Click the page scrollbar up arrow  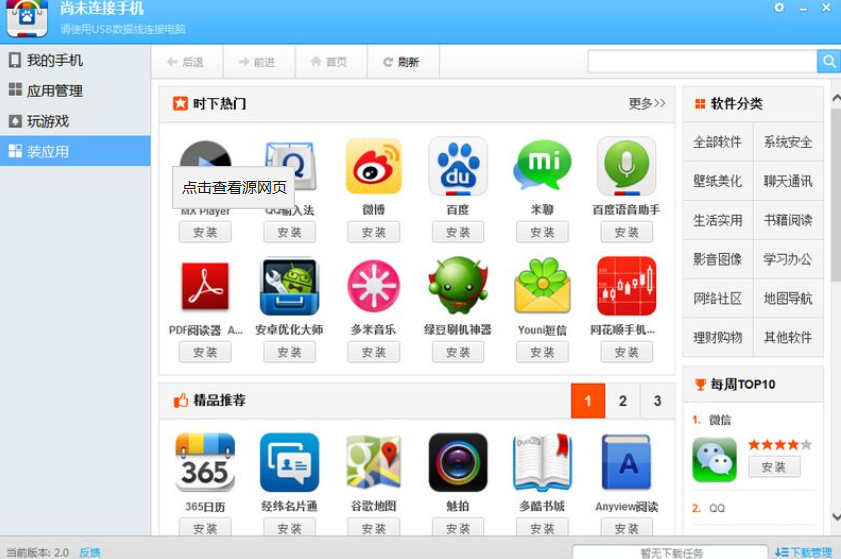click(836, 98)
